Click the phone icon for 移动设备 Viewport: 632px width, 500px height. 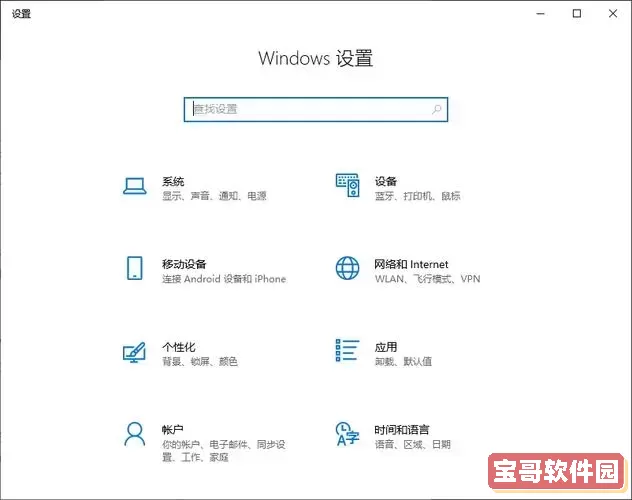135,268
